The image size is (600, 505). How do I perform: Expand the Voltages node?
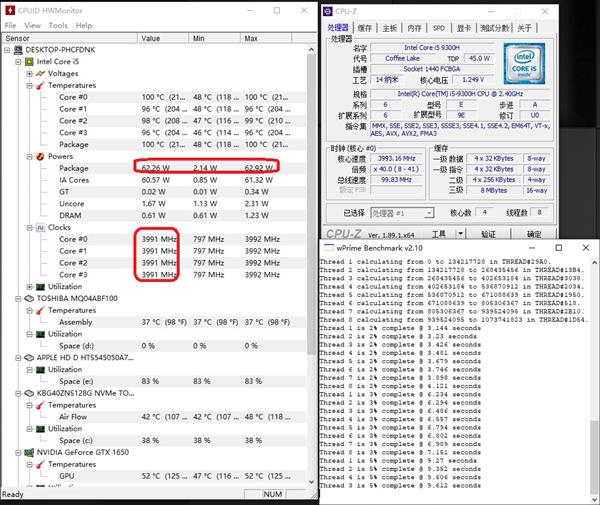pos(29,73)
